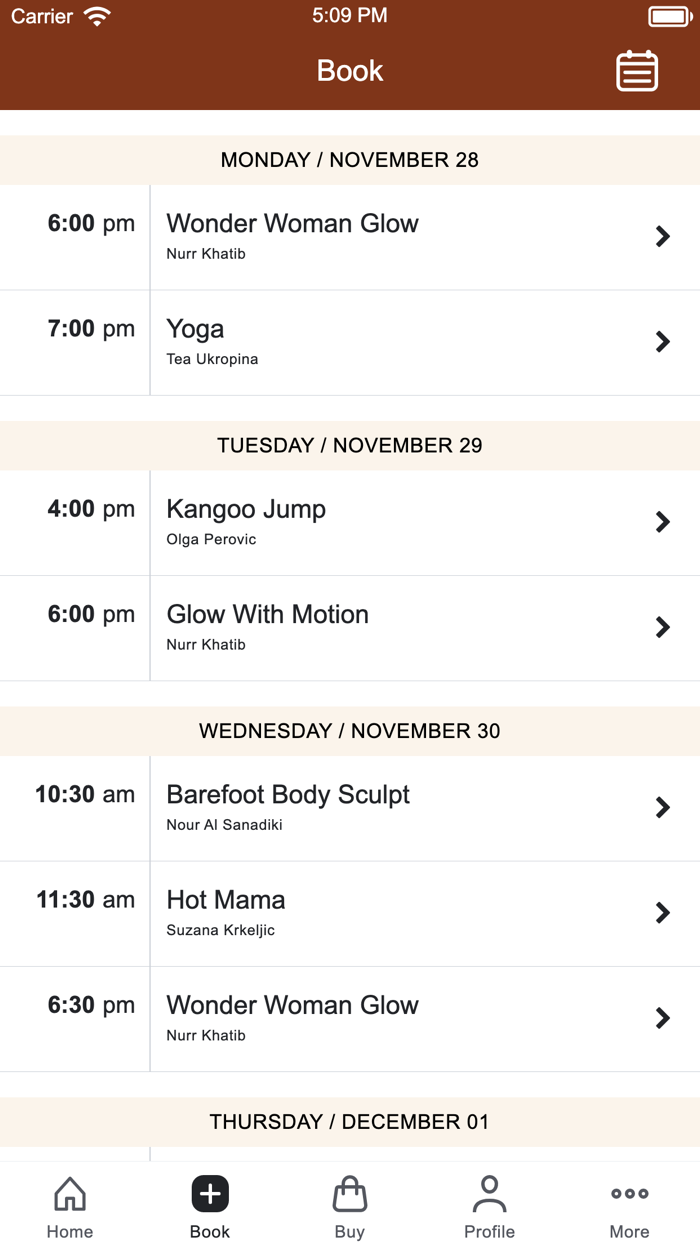Expand chevron for Kangoo Jump class
Screen dimensions: 700x1244
click(x=662, y=522)
